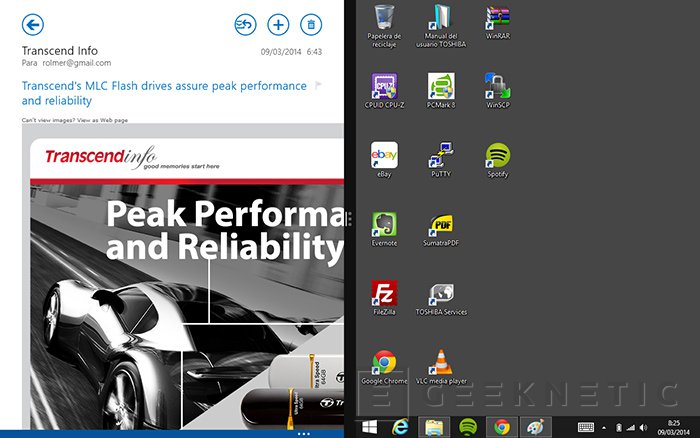
Task: Open Paint from the taskbar
Action: [536, 427]
